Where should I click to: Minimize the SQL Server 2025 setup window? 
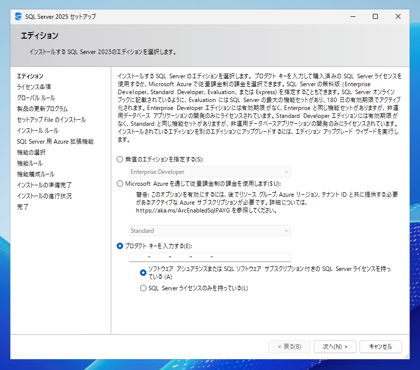coord(353,16)
